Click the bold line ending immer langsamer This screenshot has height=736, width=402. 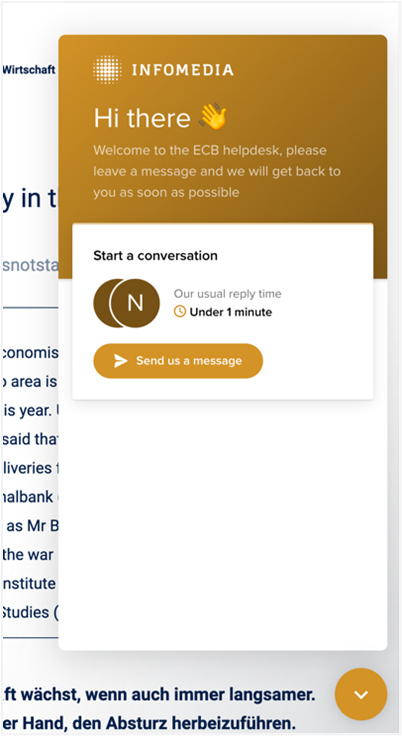click(x=158, y=693)
